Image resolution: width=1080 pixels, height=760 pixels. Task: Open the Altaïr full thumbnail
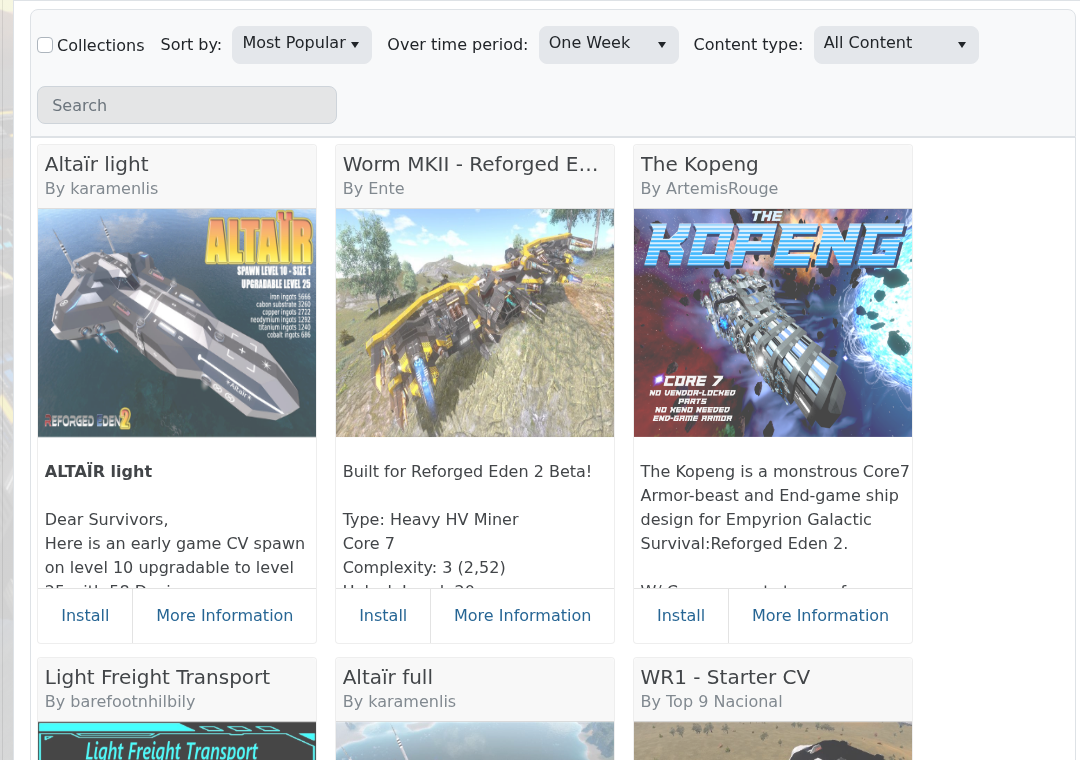tap(475, 741)
